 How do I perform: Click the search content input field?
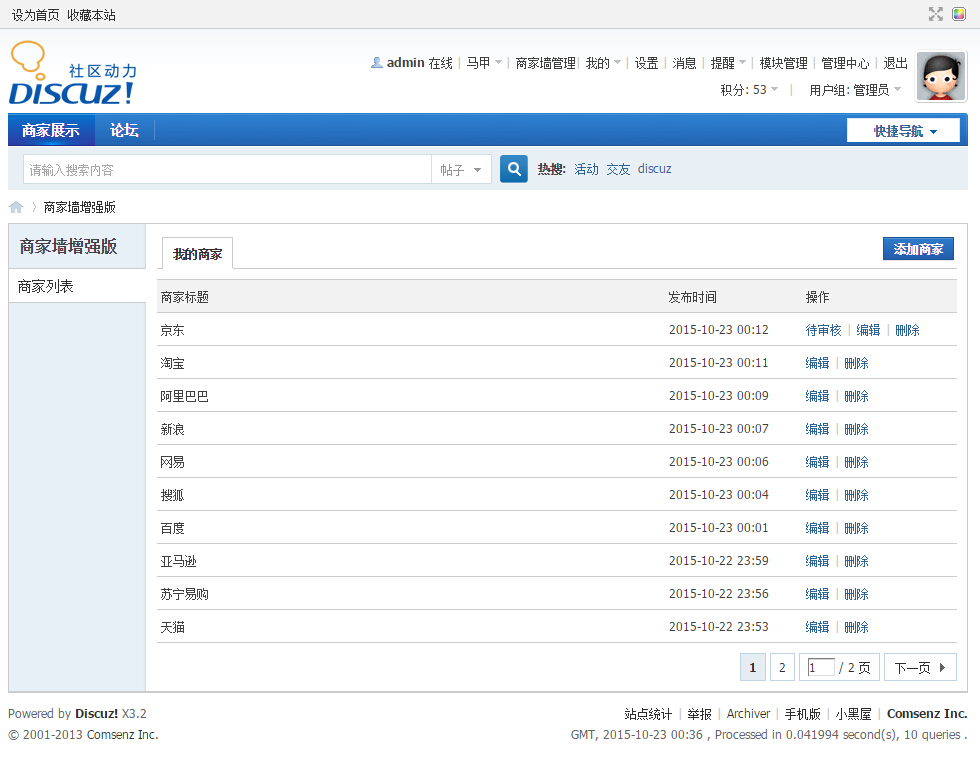pos(227,170)
